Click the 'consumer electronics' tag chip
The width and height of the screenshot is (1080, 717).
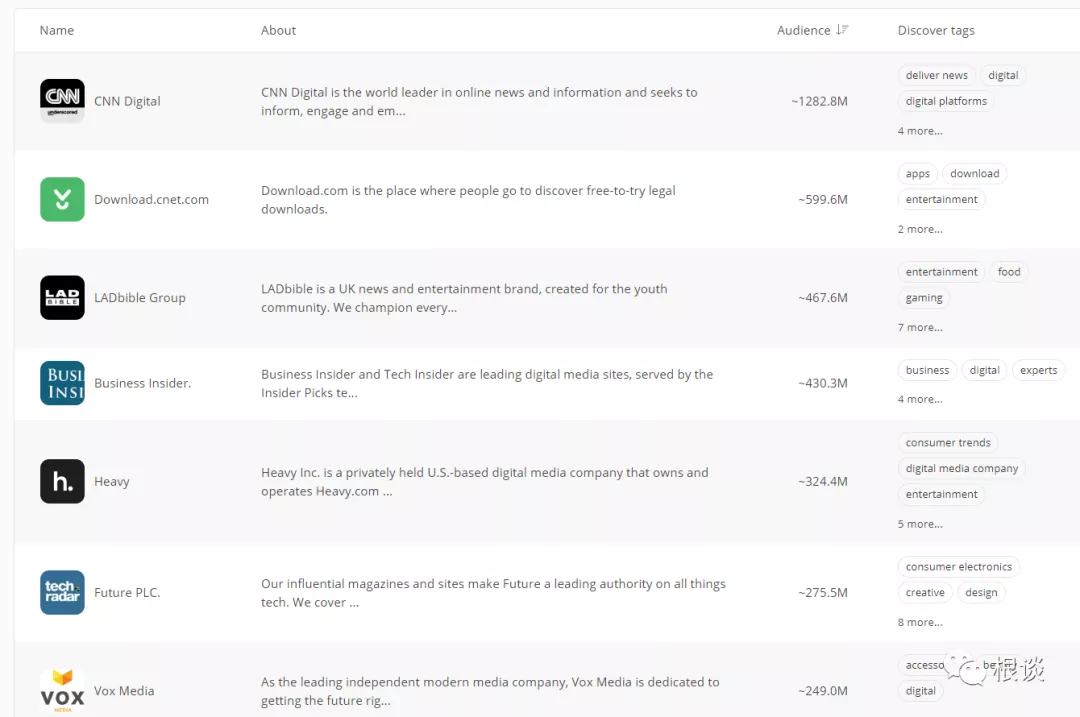point(958,566)
